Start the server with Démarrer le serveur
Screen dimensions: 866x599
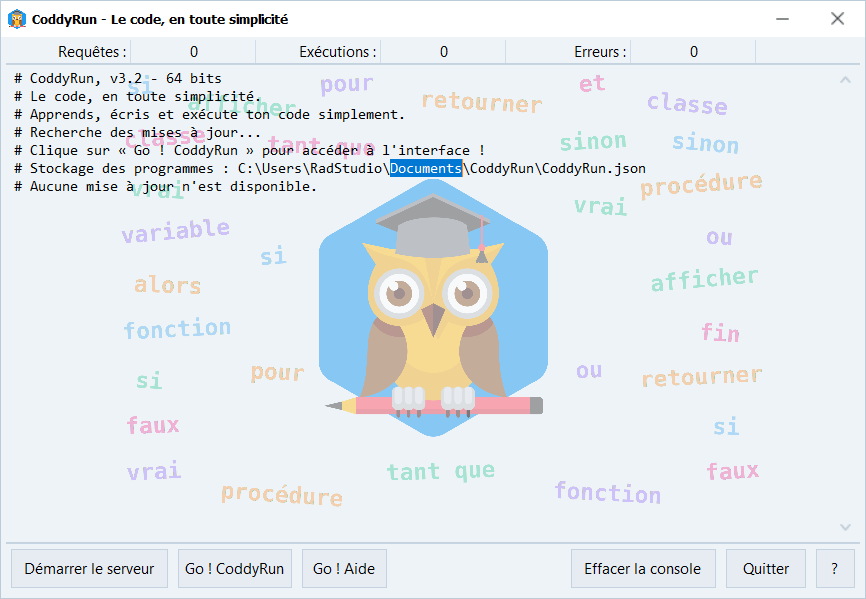(x=89, y=569)
